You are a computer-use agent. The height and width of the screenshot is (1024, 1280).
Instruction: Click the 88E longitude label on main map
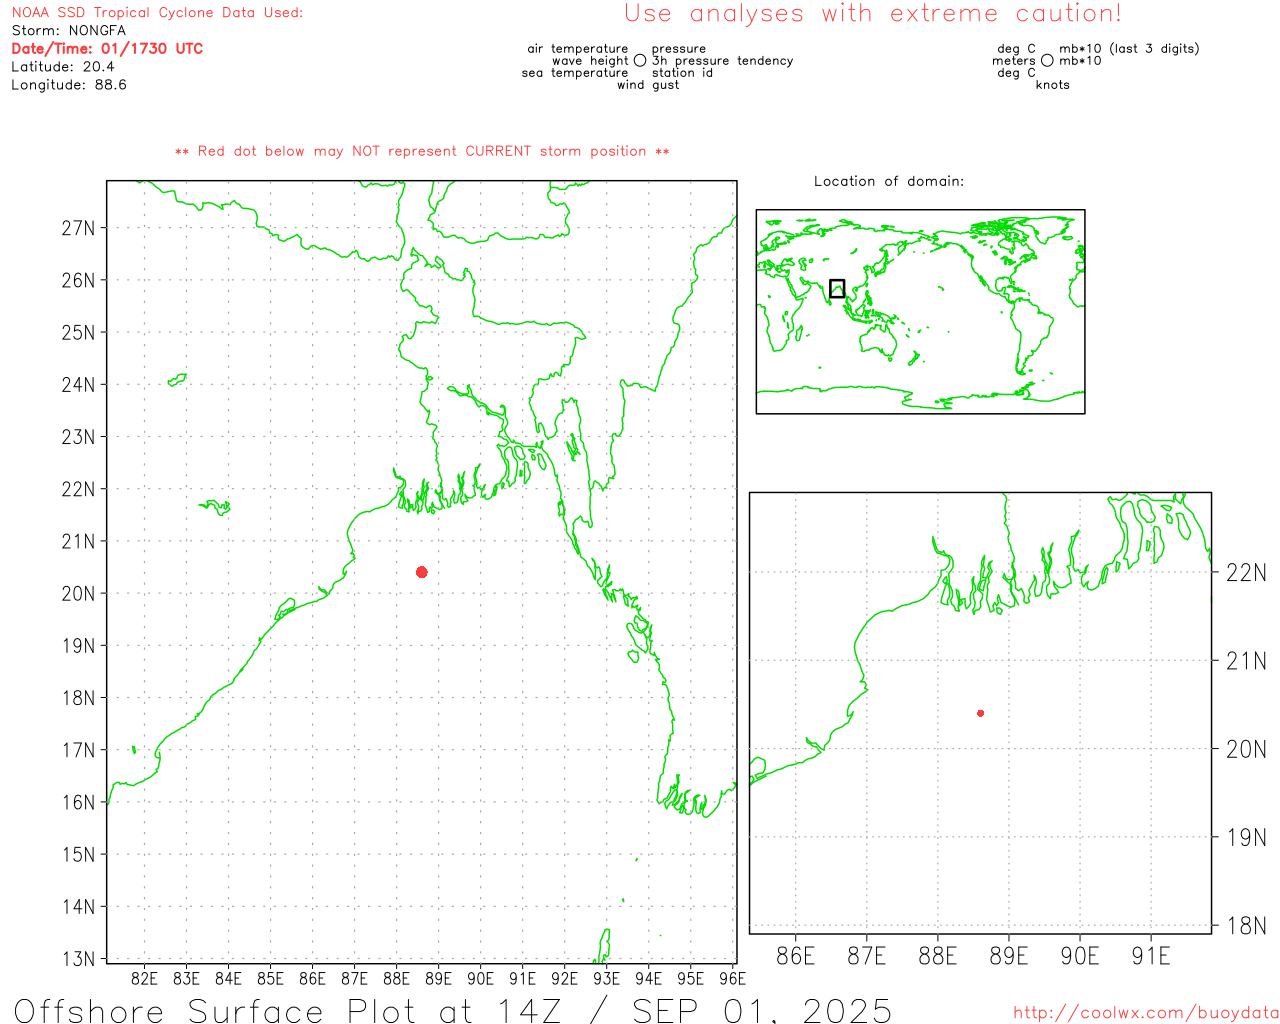click(397, 979)
